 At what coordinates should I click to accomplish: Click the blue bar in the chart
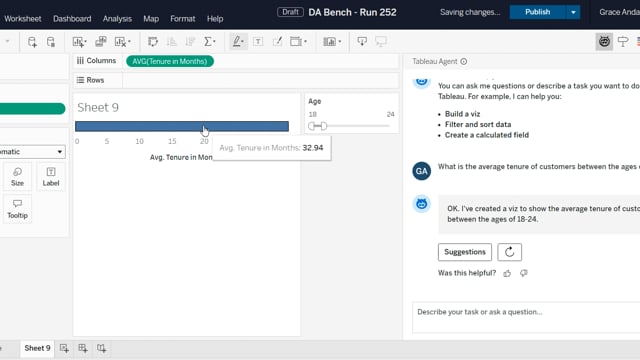pyautogui.click(x=182, y=126)
